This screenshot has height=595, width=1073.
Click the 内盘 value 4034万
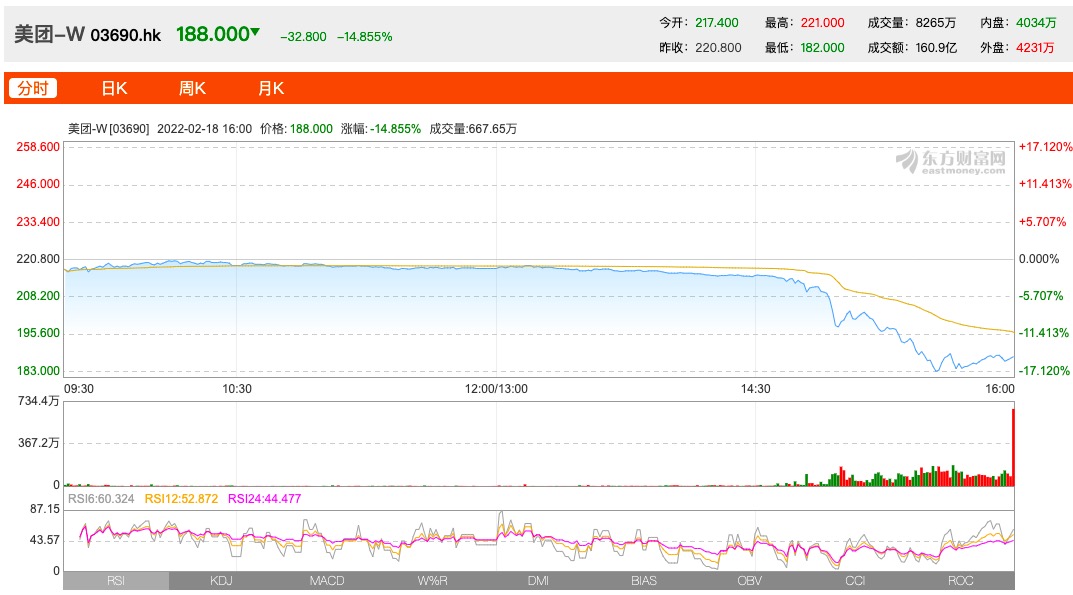point(1036,23)
